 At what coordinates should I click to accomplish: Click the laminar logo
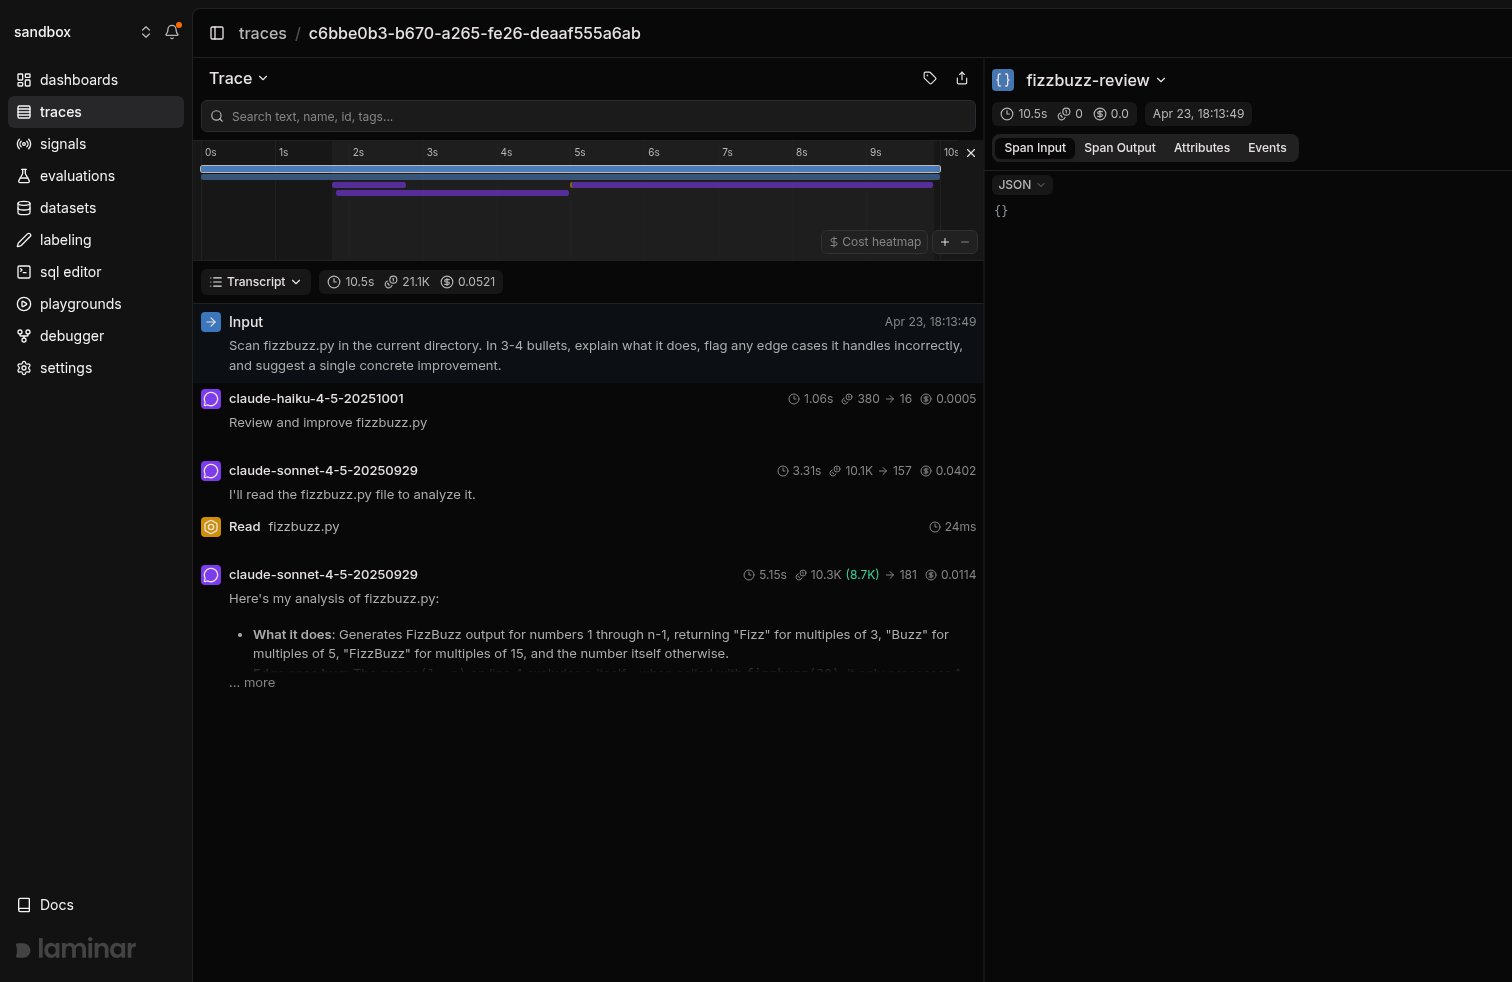tap(76, 949)
